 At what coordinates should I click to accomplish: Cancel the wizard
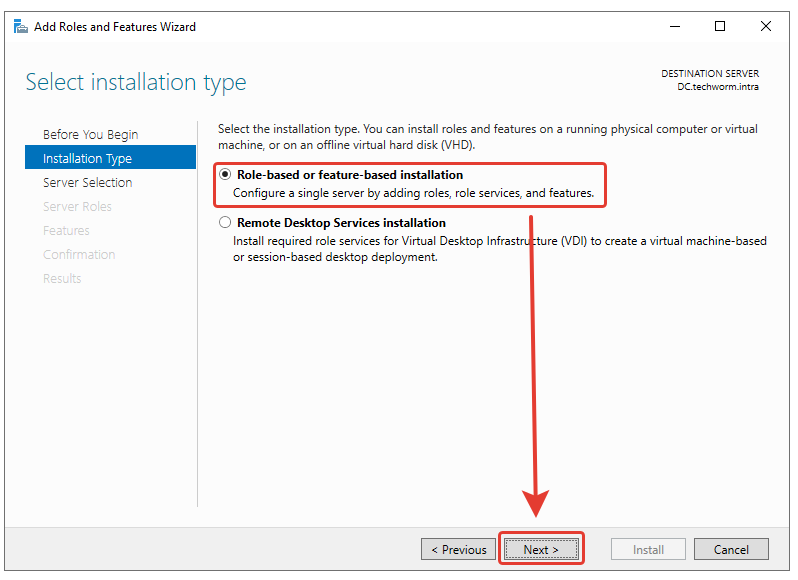pyautogui.click(x=731, y=549)
